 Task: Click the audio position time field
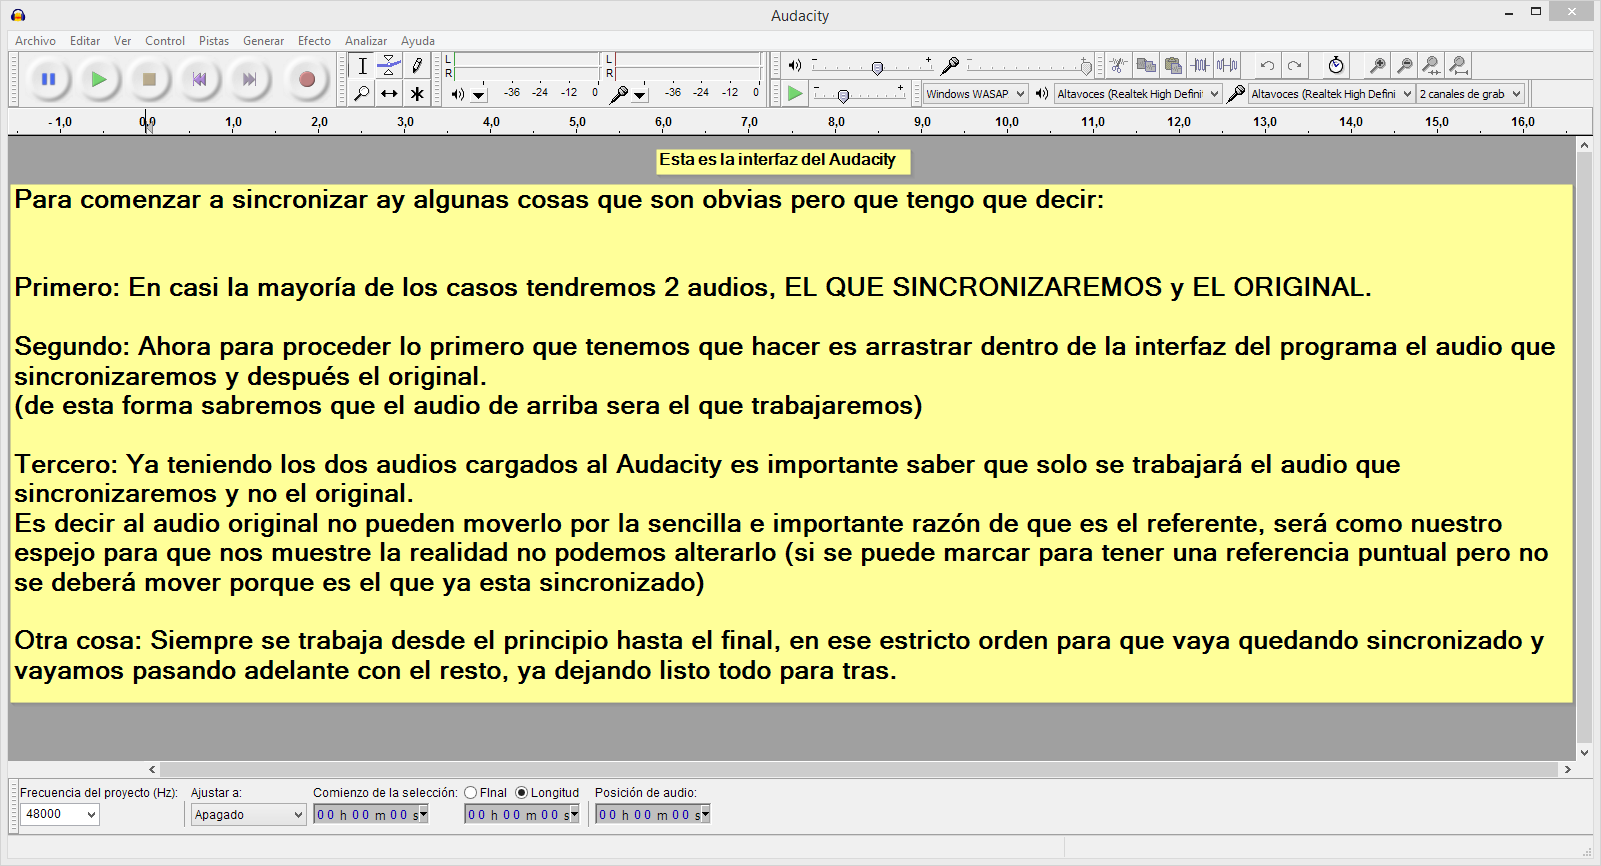[653, 815]
